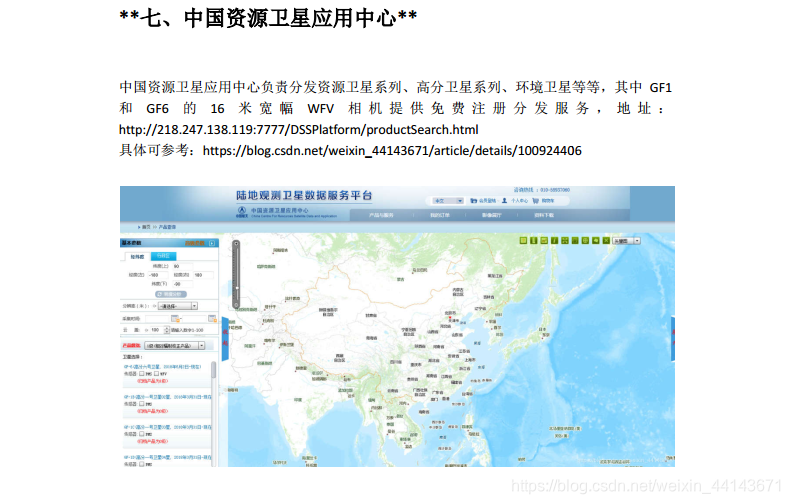Click the blue 收起 collapse tab

[x=225, y=339]
